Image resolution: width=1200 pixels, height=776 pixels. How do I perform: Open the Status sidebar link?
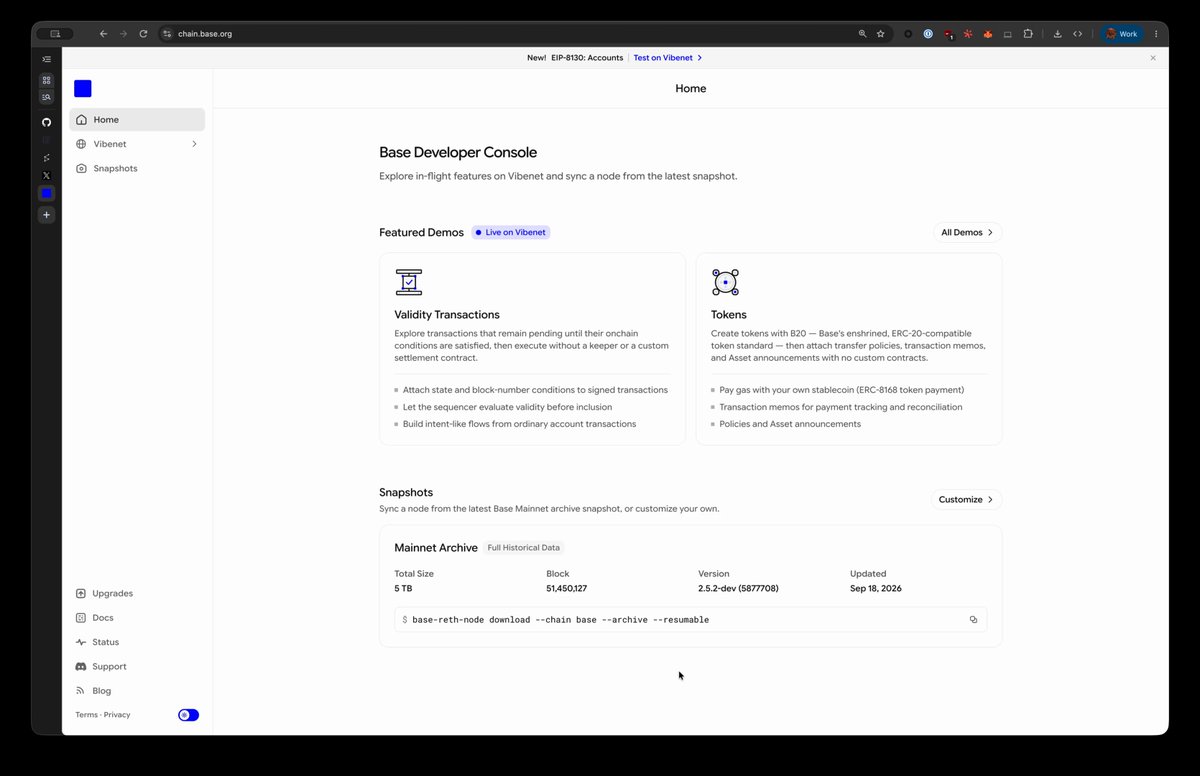pyautogui.click(x=97, y=642)
